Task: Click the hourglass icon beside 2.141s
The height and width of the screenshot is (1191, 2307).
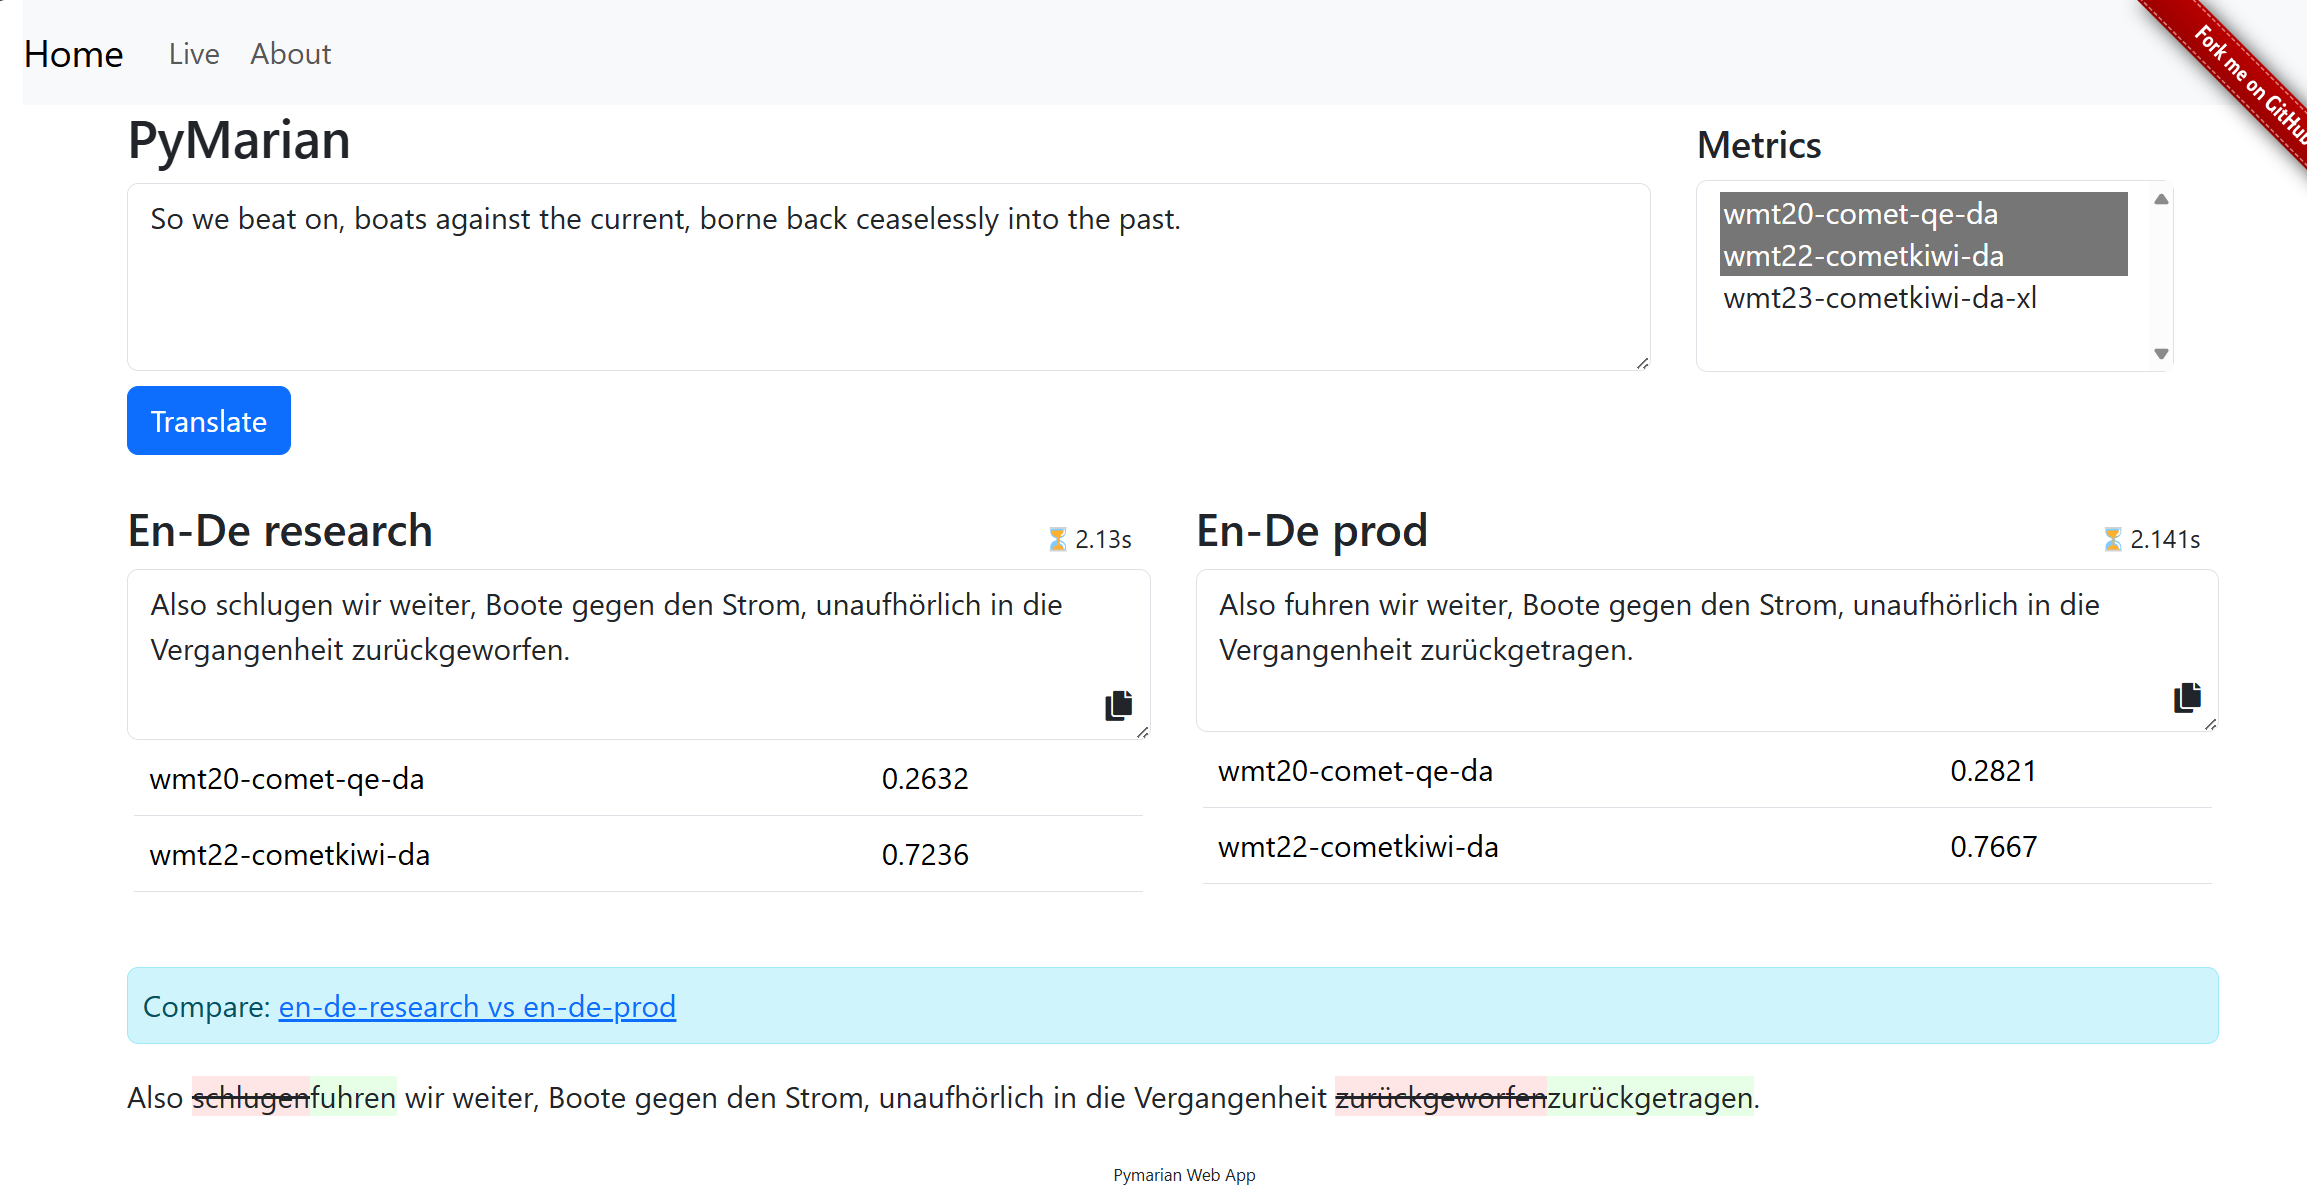Action: pyautogui.click(x=2112, y=540)
